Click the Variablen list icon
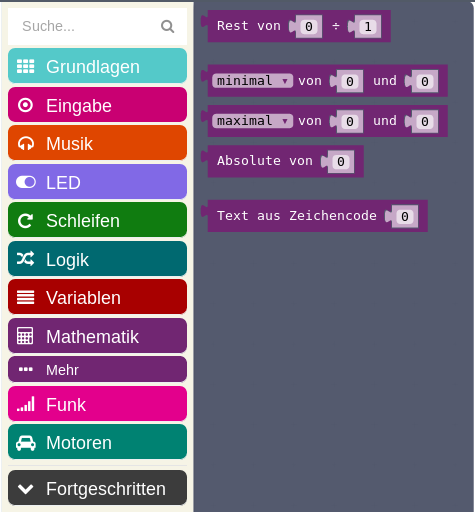This screenshot has height=512, width=475. 25,297
